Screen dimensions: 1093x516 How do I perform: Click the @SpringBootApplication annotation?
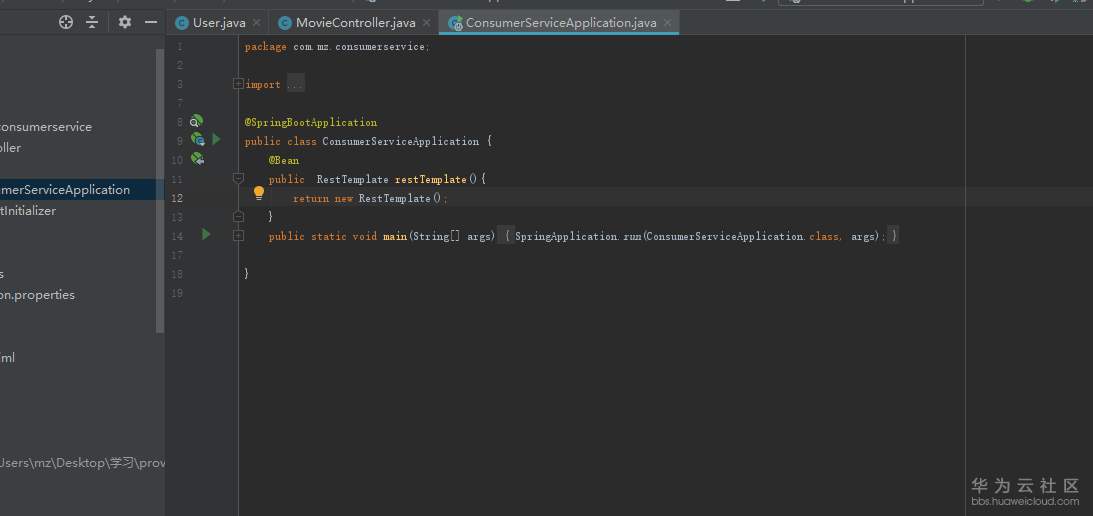tap(311, 123)
